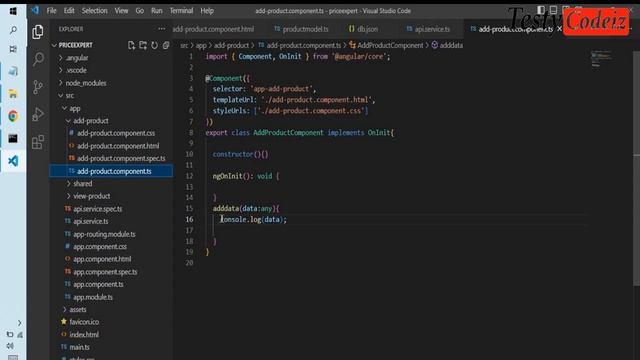Open index.html file
The image size is (640, 360).
[x=84, y=334]
